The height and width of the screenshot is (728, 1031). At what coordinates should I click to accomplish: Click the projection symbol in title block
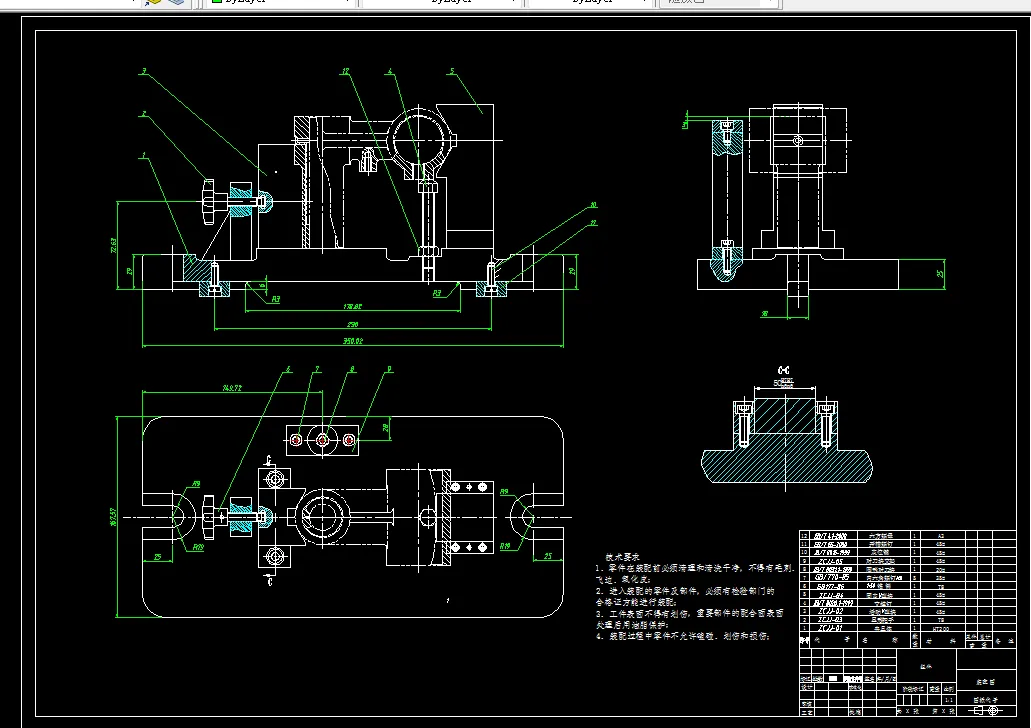coord(985,710)
